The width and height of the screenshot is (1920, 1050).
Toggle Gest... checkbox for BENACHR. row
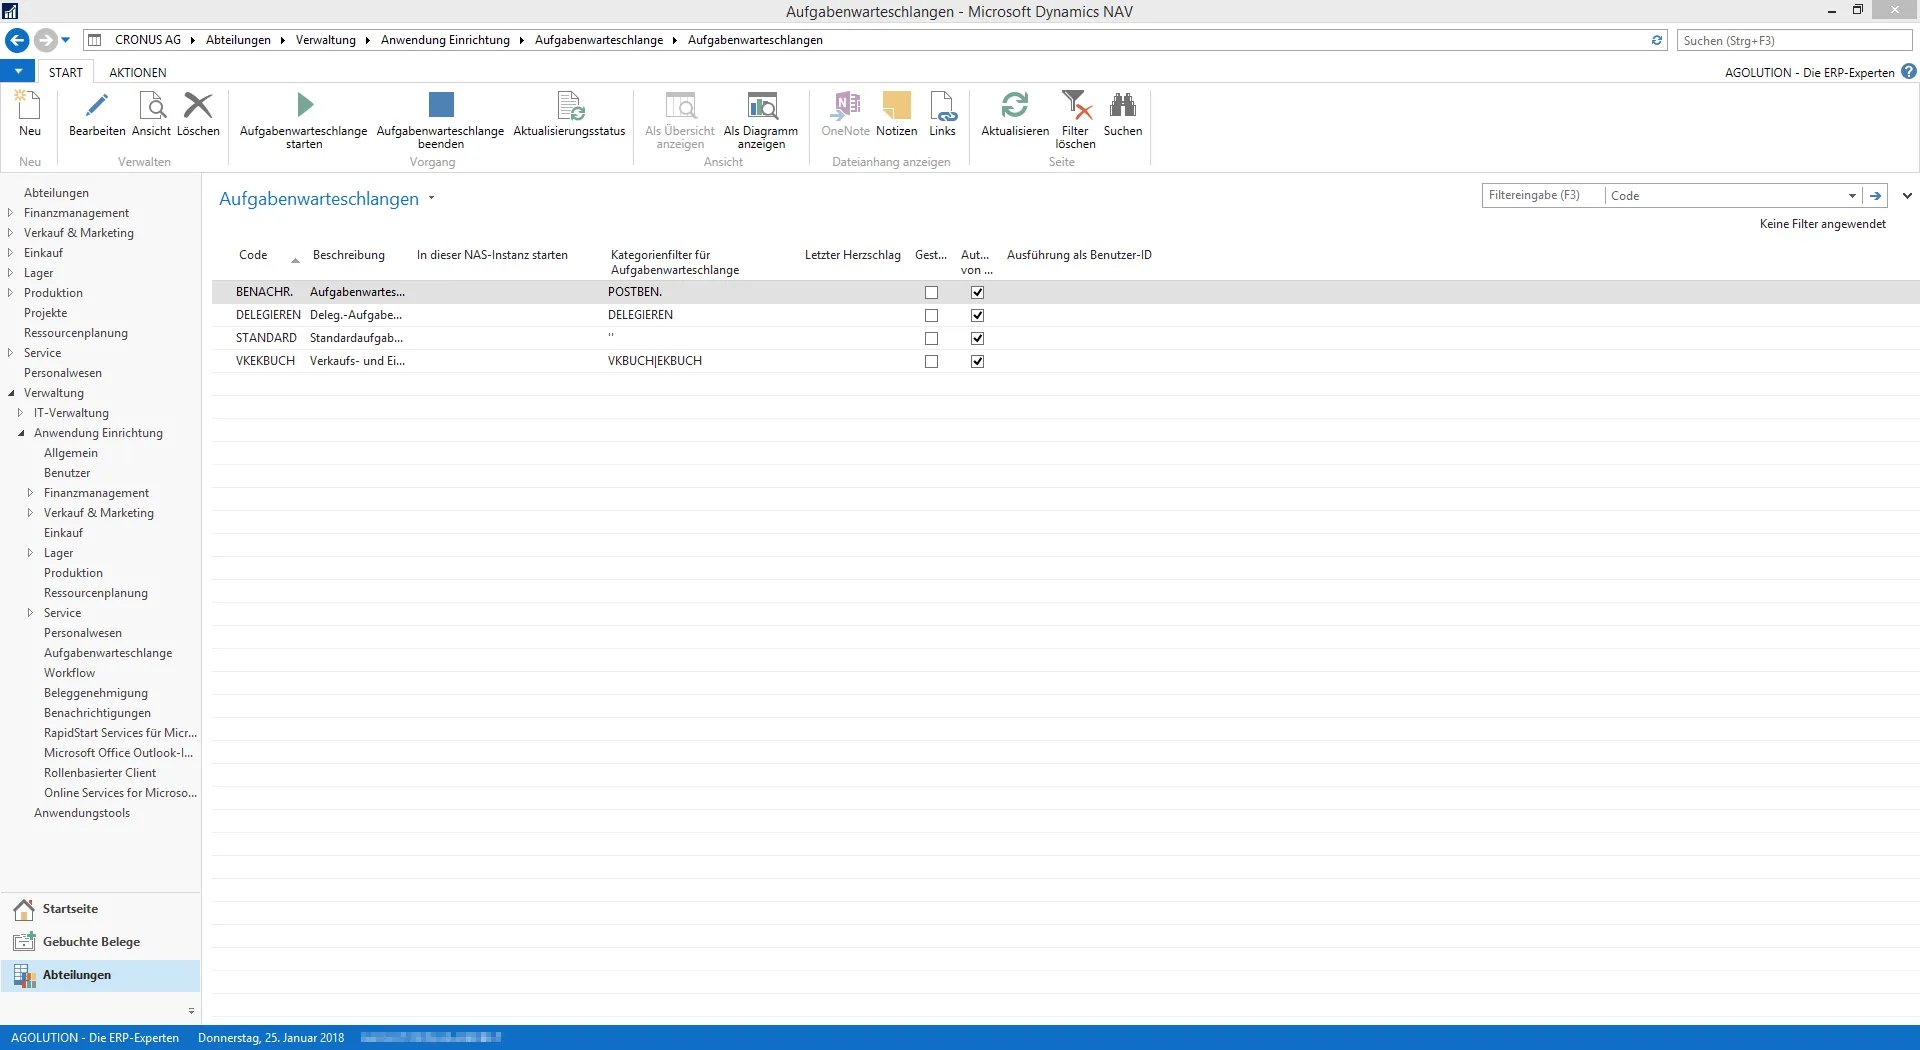point(932,293)
